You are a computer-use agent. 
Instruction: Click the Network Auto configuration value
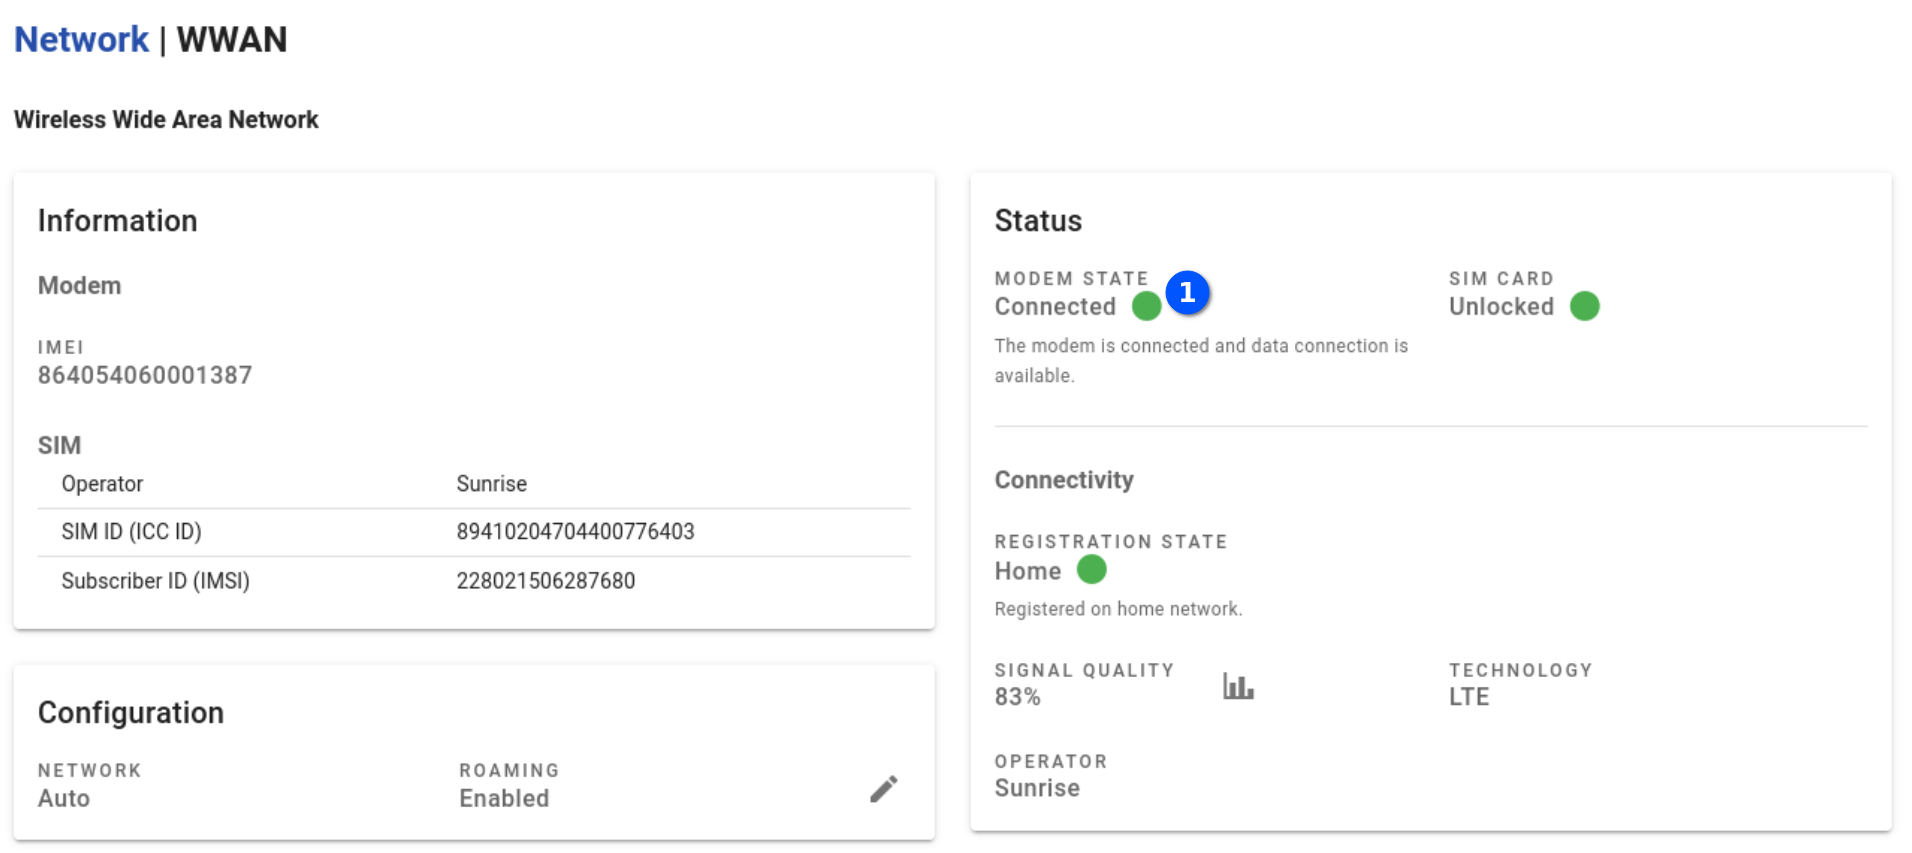pos(64,798)
